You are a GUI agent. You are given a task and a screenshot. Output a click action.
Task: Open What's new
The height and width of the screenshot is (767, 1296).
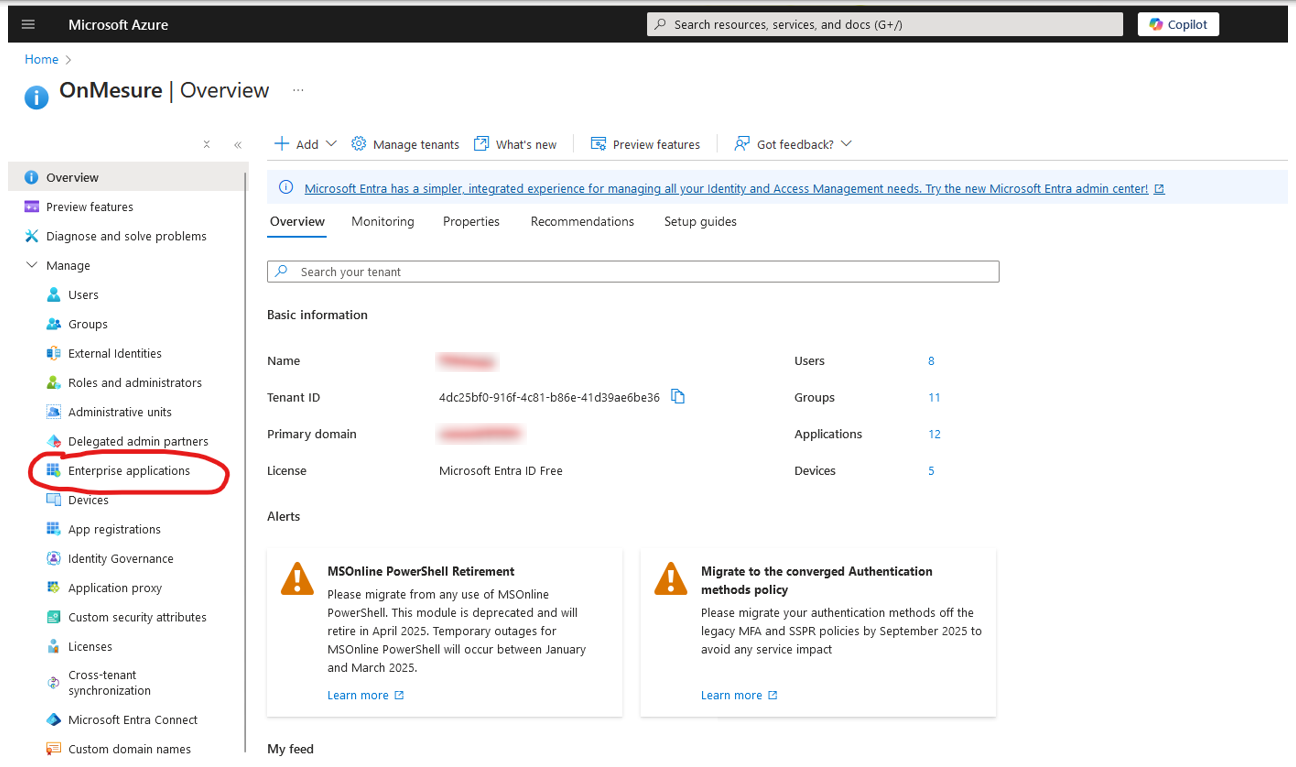pos(515,144)
